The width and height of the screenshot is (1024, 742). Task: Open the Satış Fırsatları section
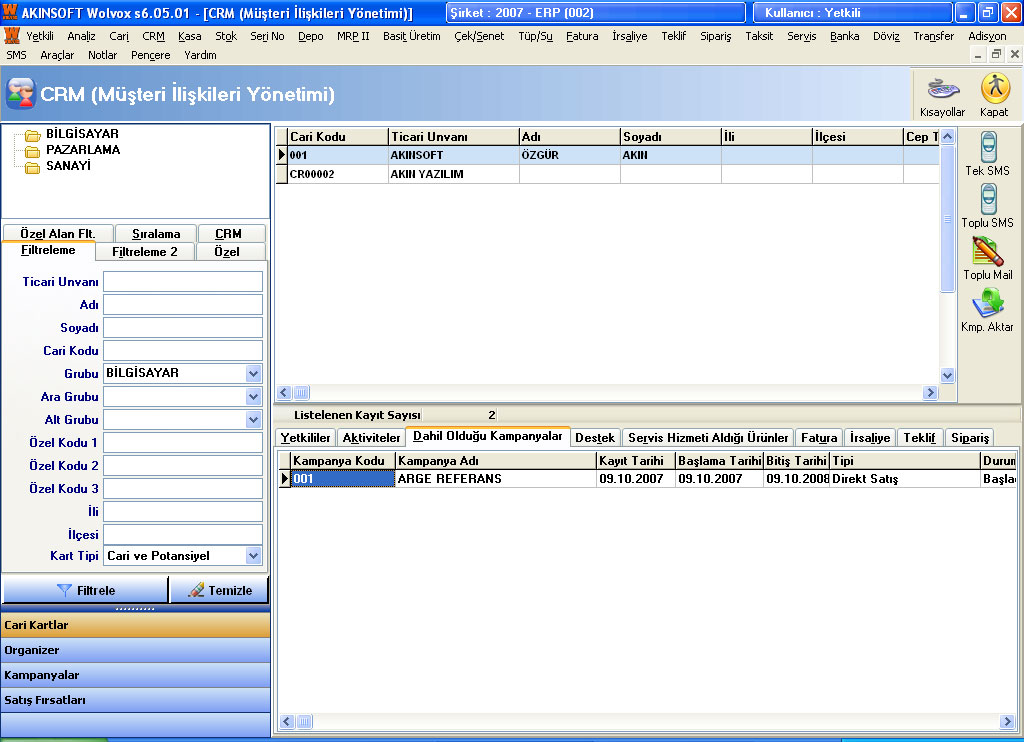click(x=135, y=700)
